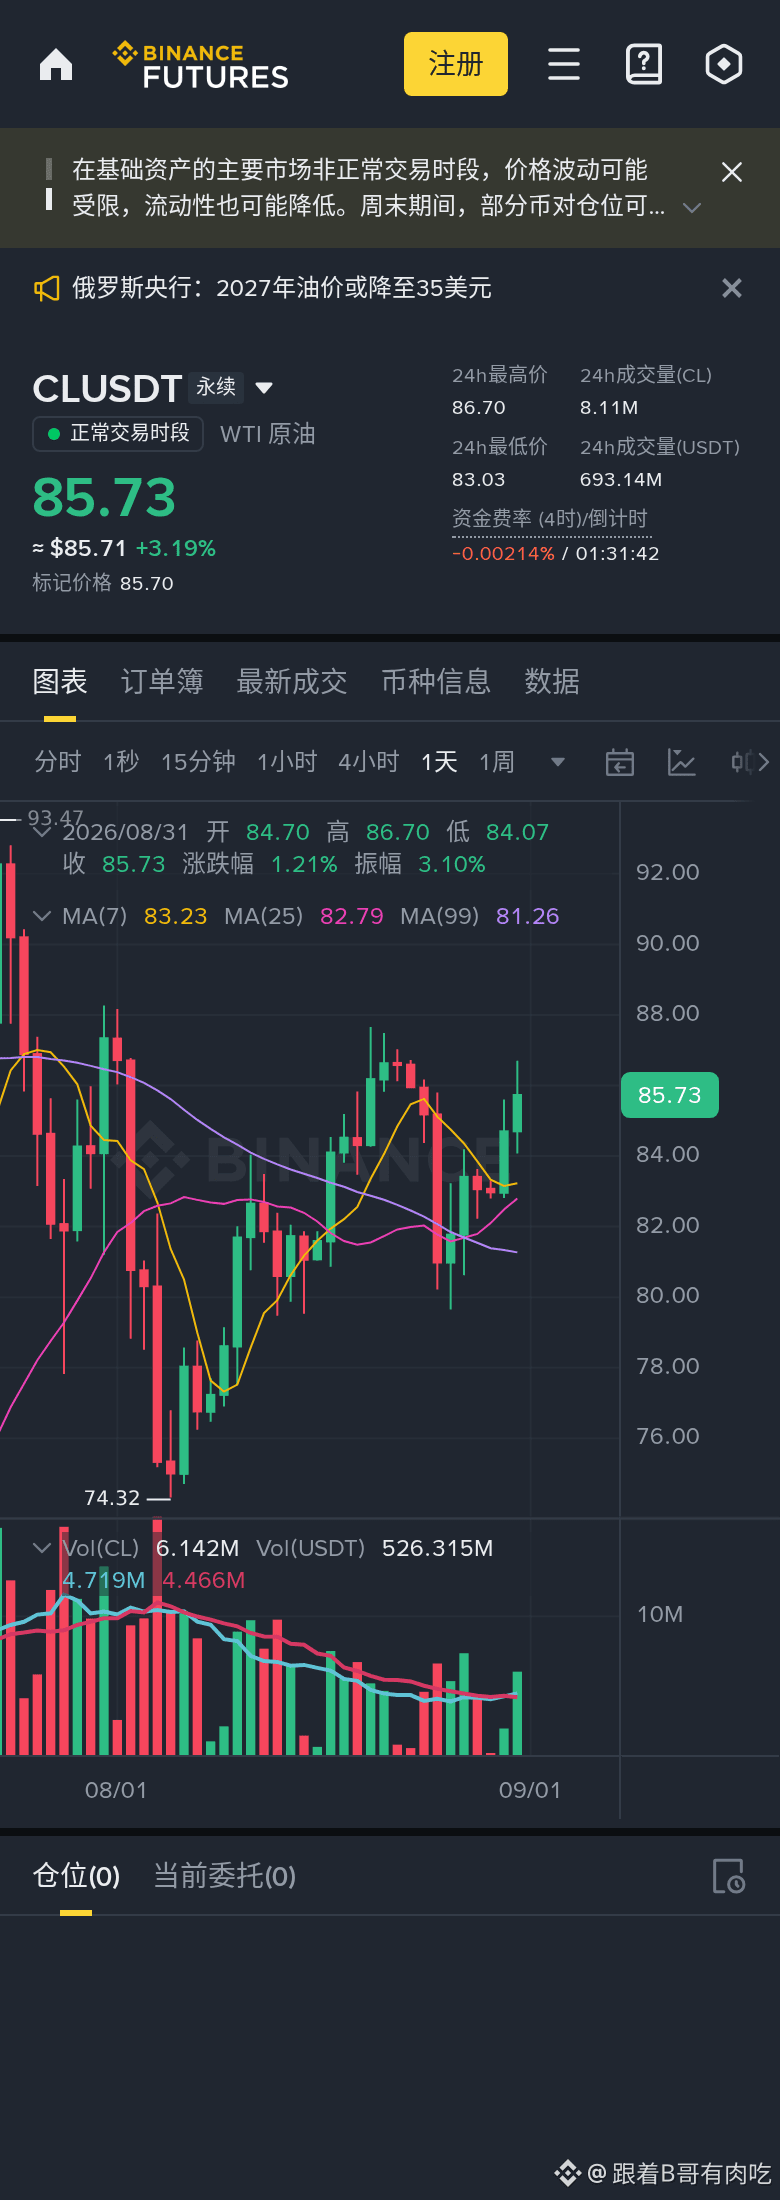The image size is (780, 2200).
Task: Click the 标记价格 85.70 text
Action: pyautogui.click(x=103, y=583)
